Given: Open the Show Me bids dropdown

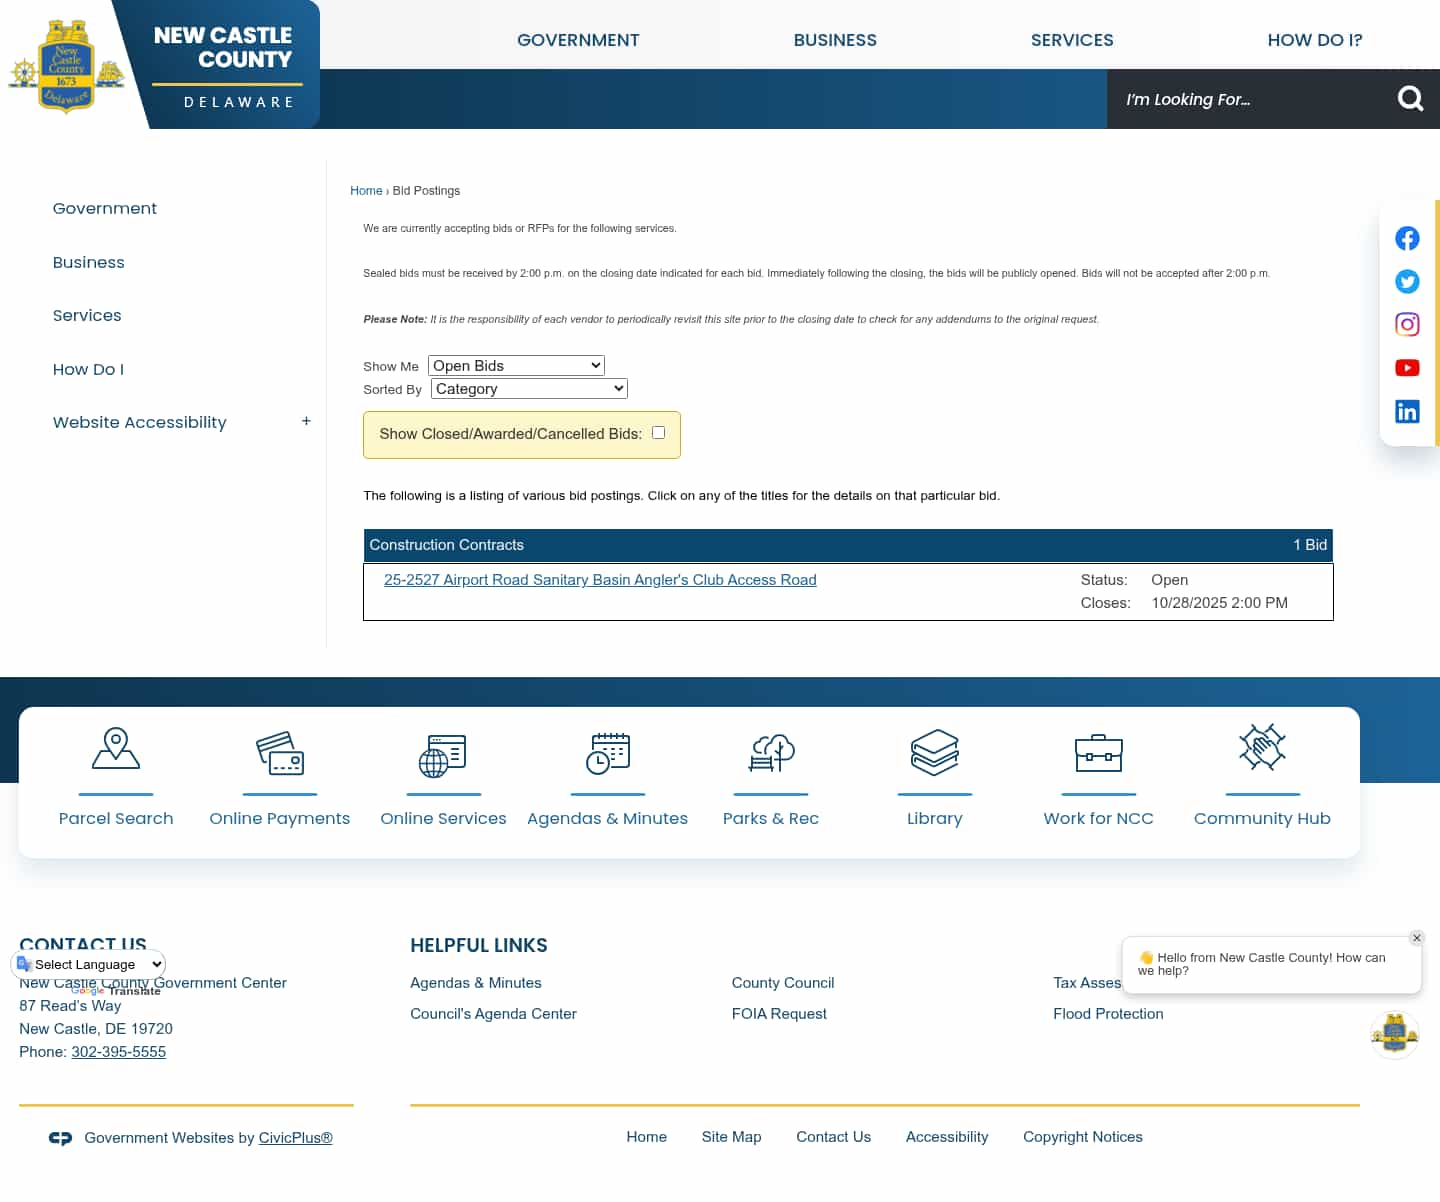Looking at the screenshot, I should coord(516,365).
